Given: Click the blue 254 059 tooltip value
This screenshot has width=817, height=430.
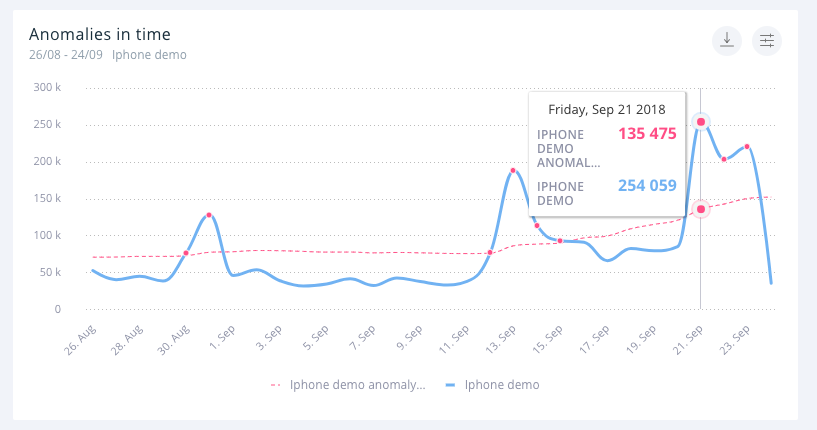Looking at the screenshot, I should coord(646,185).
